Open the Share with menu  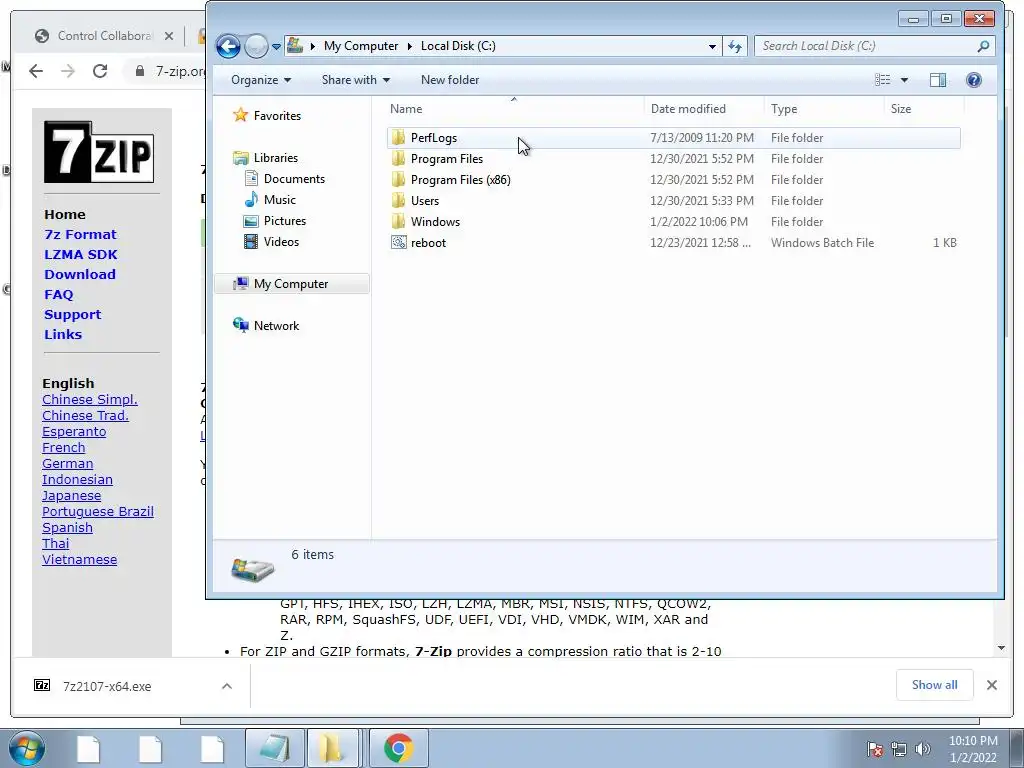355,80
